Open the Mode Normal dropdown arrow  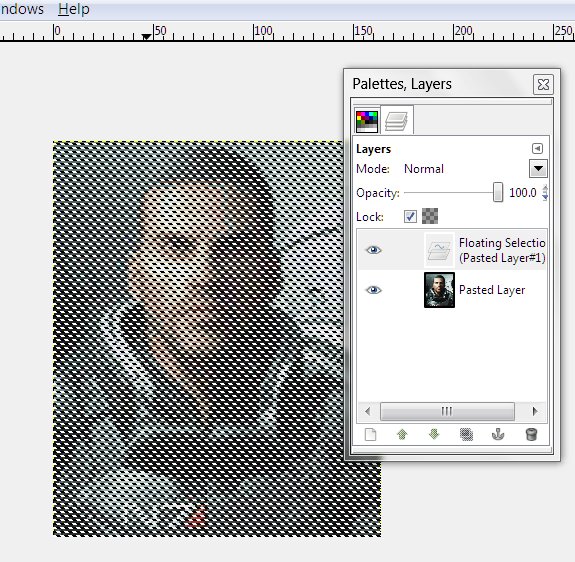point(538,169)
